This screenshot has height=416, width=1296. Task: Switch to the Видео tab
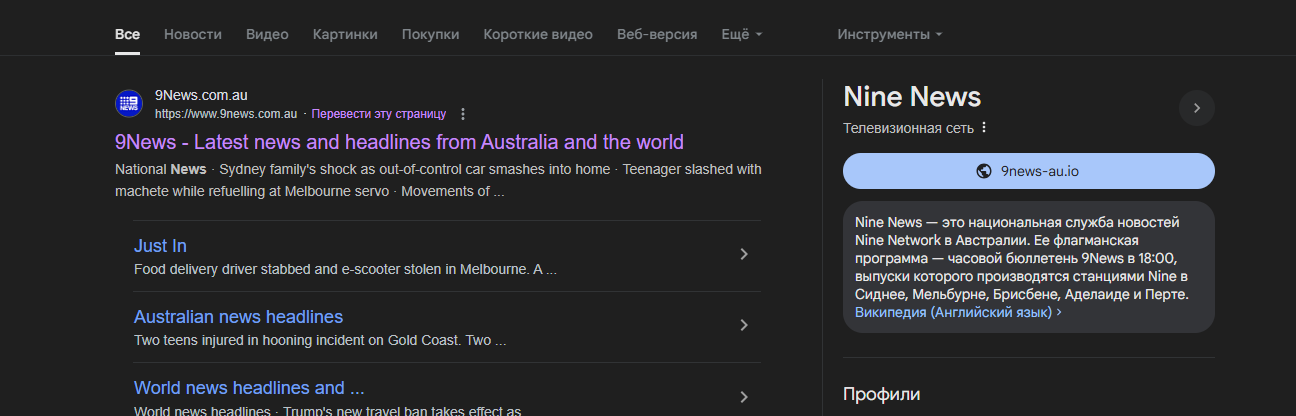pos(267,34)
